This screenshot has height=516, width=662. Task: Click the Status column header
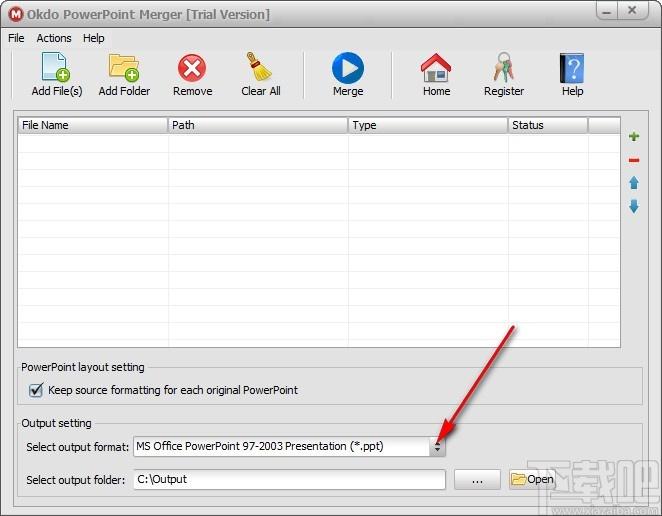tap(548, 125)
